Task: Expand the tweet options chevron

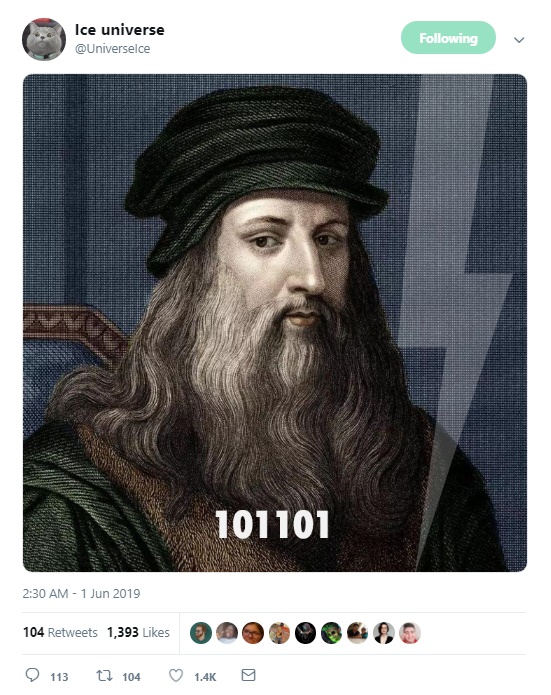Action: click(519, 40)
